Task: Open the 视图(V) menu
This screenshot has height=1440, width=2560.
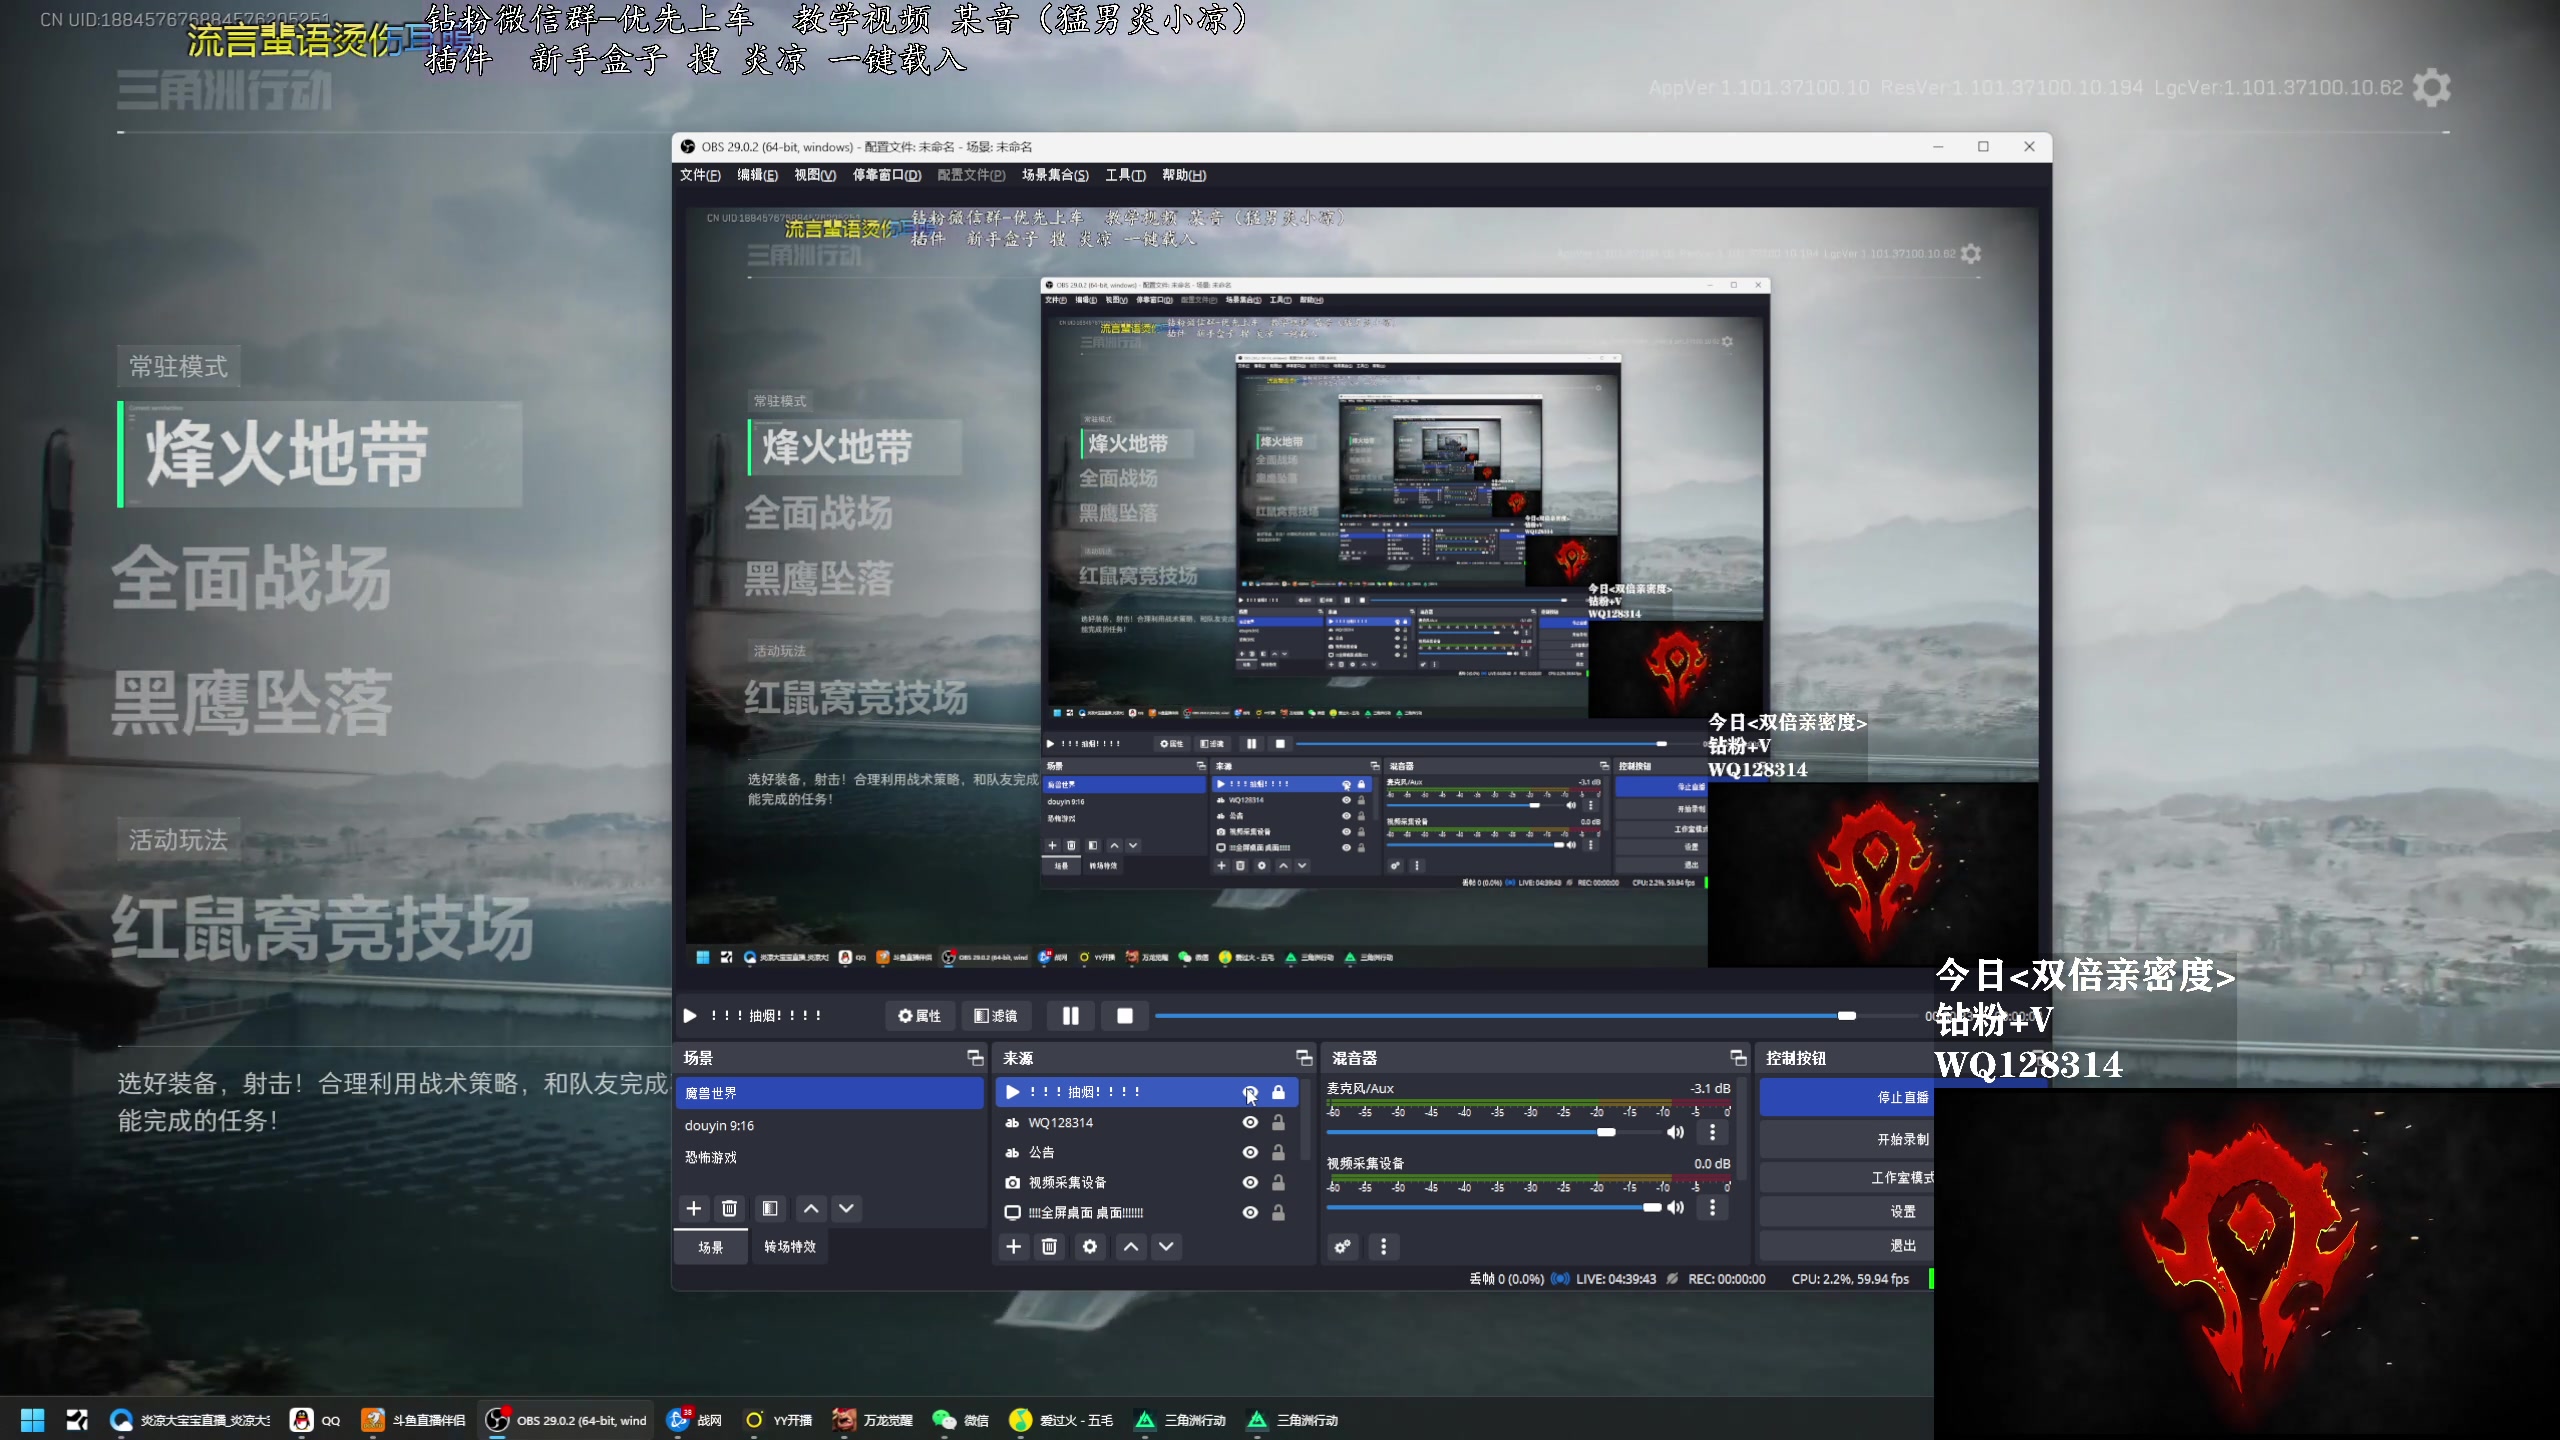Action: [x=815, y=175]
